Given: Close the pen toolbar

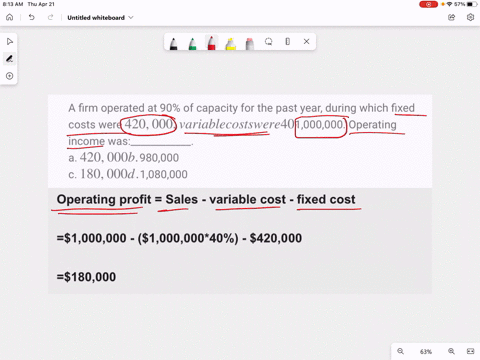Looking at the screenshot, I should tap(307, 41).
